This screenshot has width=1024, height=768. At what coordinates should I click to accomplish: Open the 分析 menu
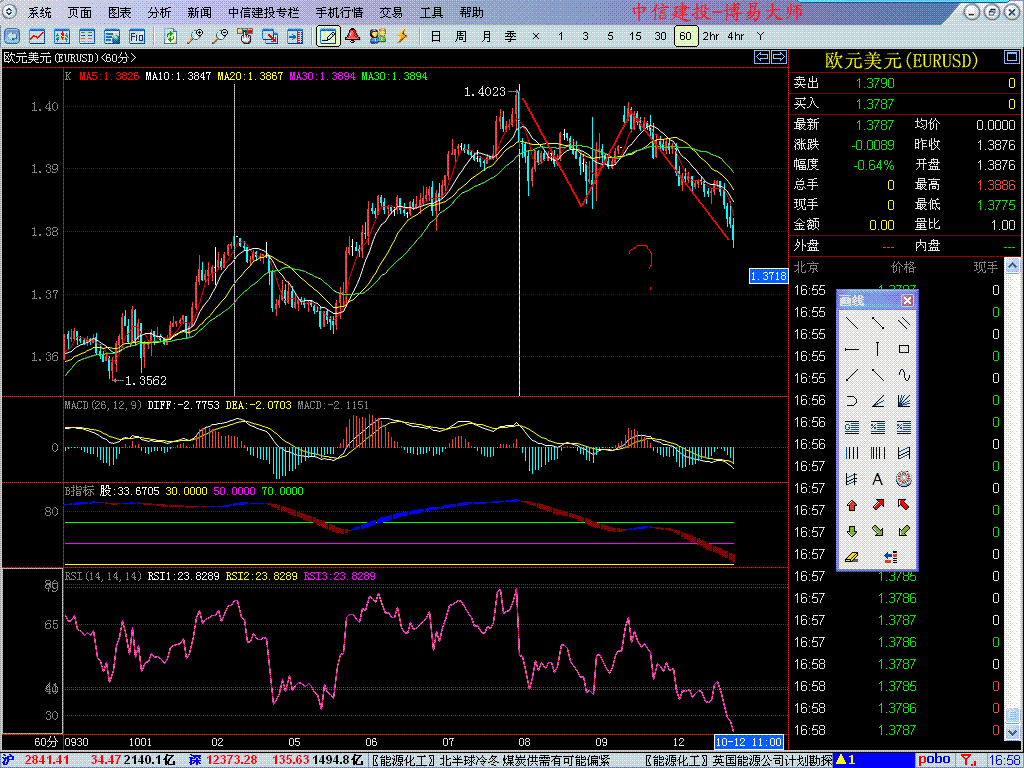[159, 13]
